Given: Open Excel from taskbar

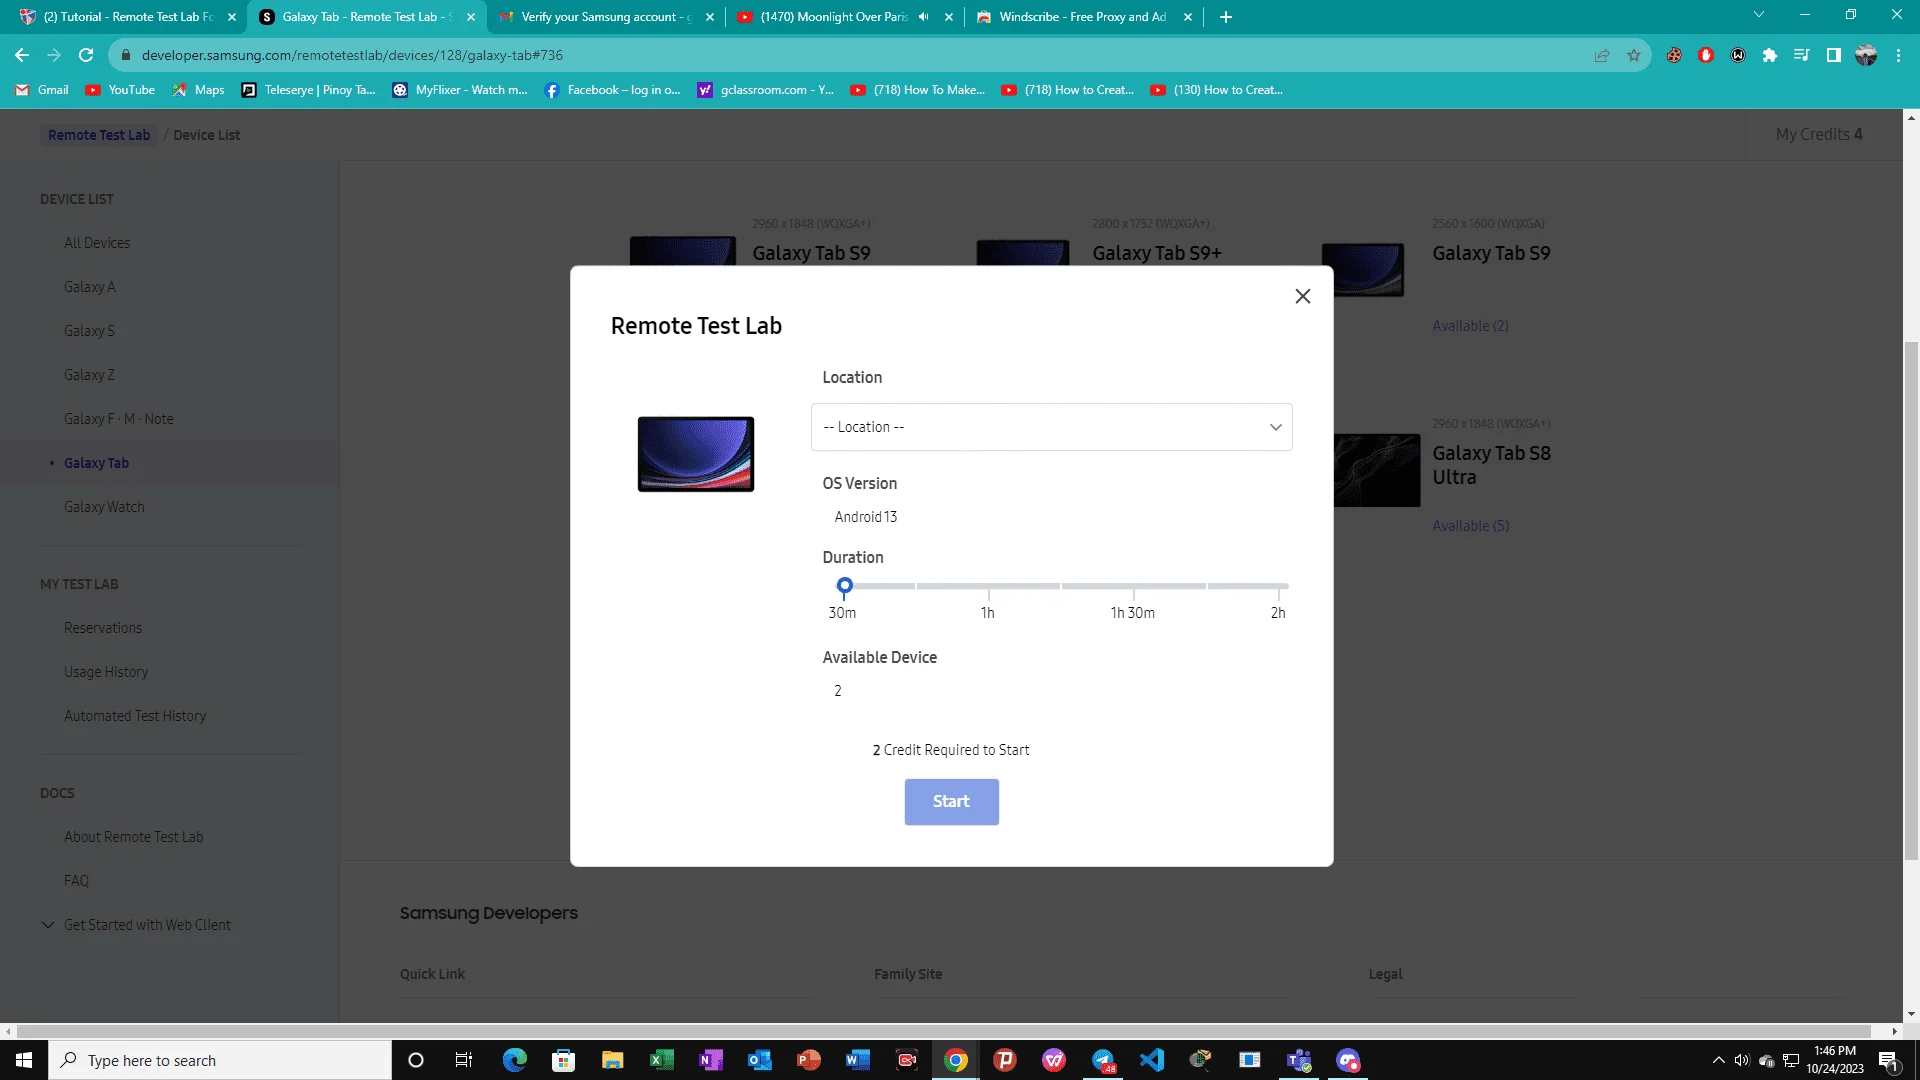Looking at the screenshot, I should (x=661, y=1060).
